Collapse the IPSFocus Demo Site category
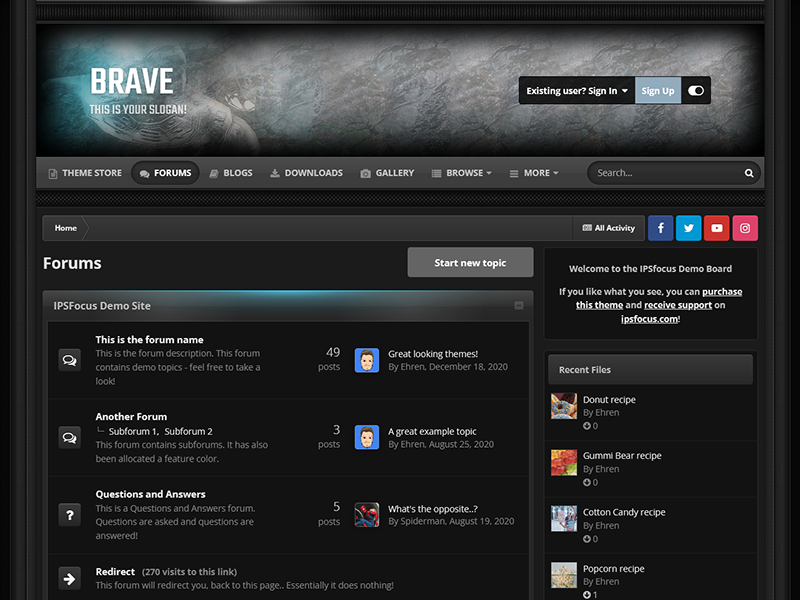 [x=519, y=305]
